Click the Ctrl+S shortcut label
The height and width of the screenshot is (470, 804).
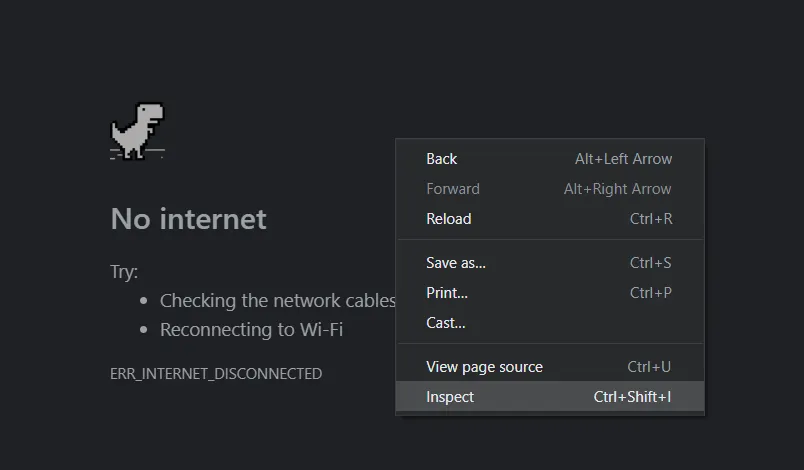pos(650,263)
